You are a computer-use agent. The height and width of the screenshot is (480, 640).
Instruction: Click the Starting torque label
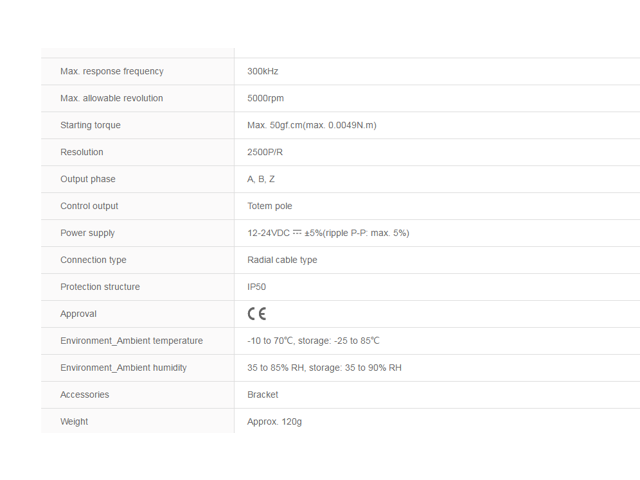(x=90, y=125)
